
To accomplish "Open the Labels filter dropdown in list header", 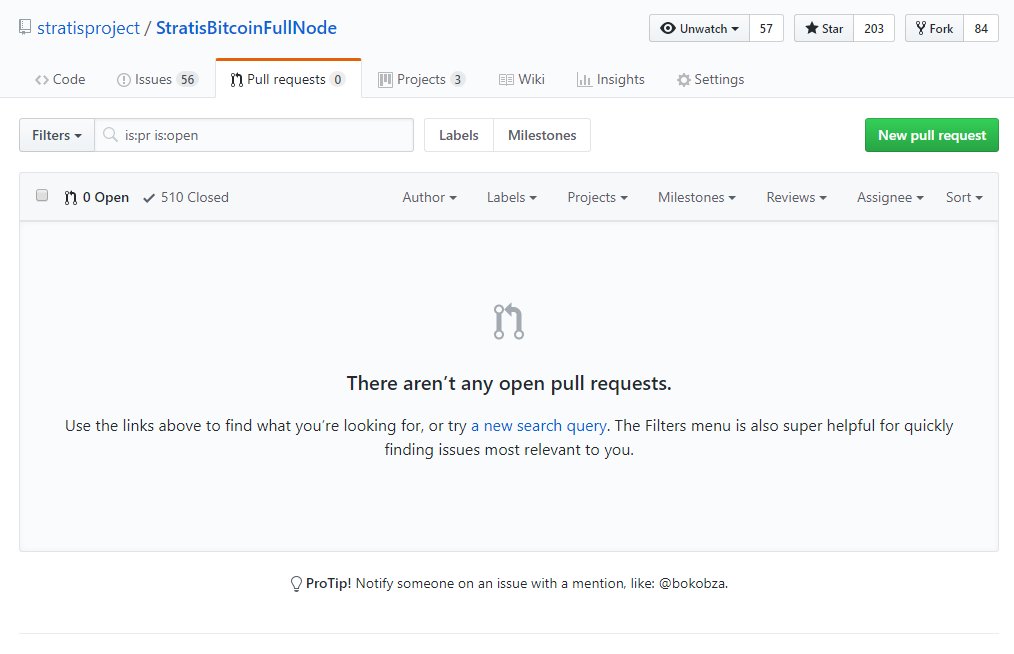I will (x=512, y=197).
